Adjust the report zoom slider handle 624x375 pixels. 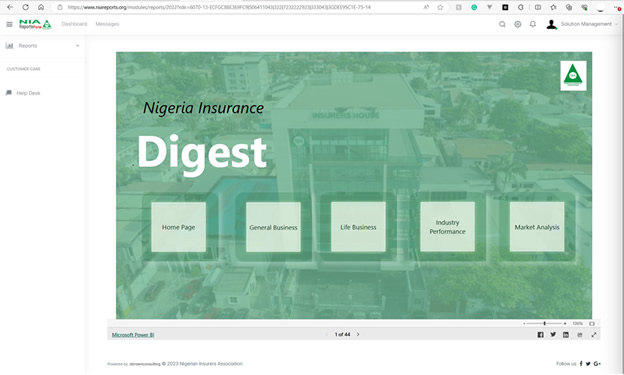[x=544, y=324]
